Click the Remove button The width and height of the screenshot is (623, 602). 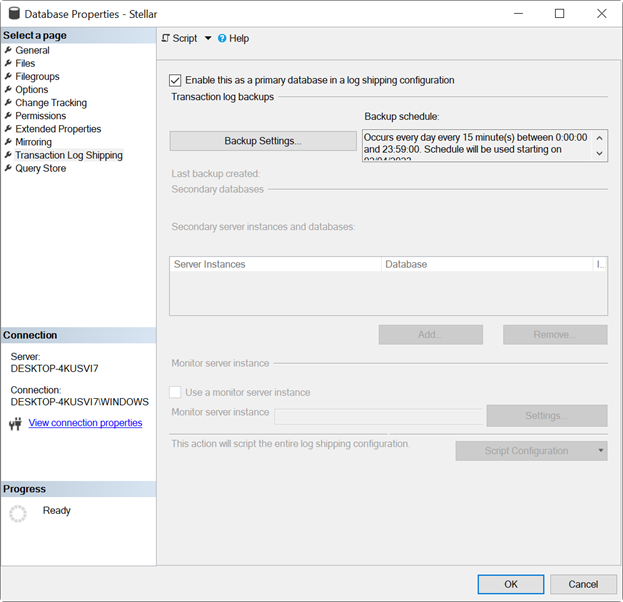(555, 335)
